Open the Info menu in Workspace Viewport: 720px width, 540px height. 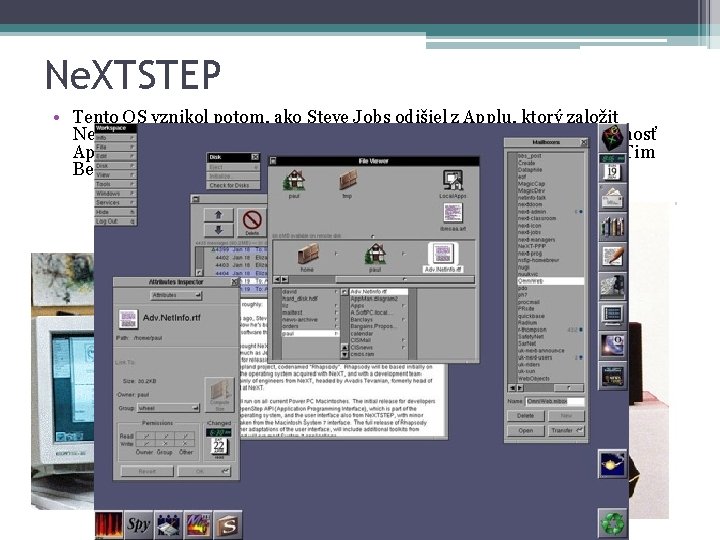coord(115,138)
